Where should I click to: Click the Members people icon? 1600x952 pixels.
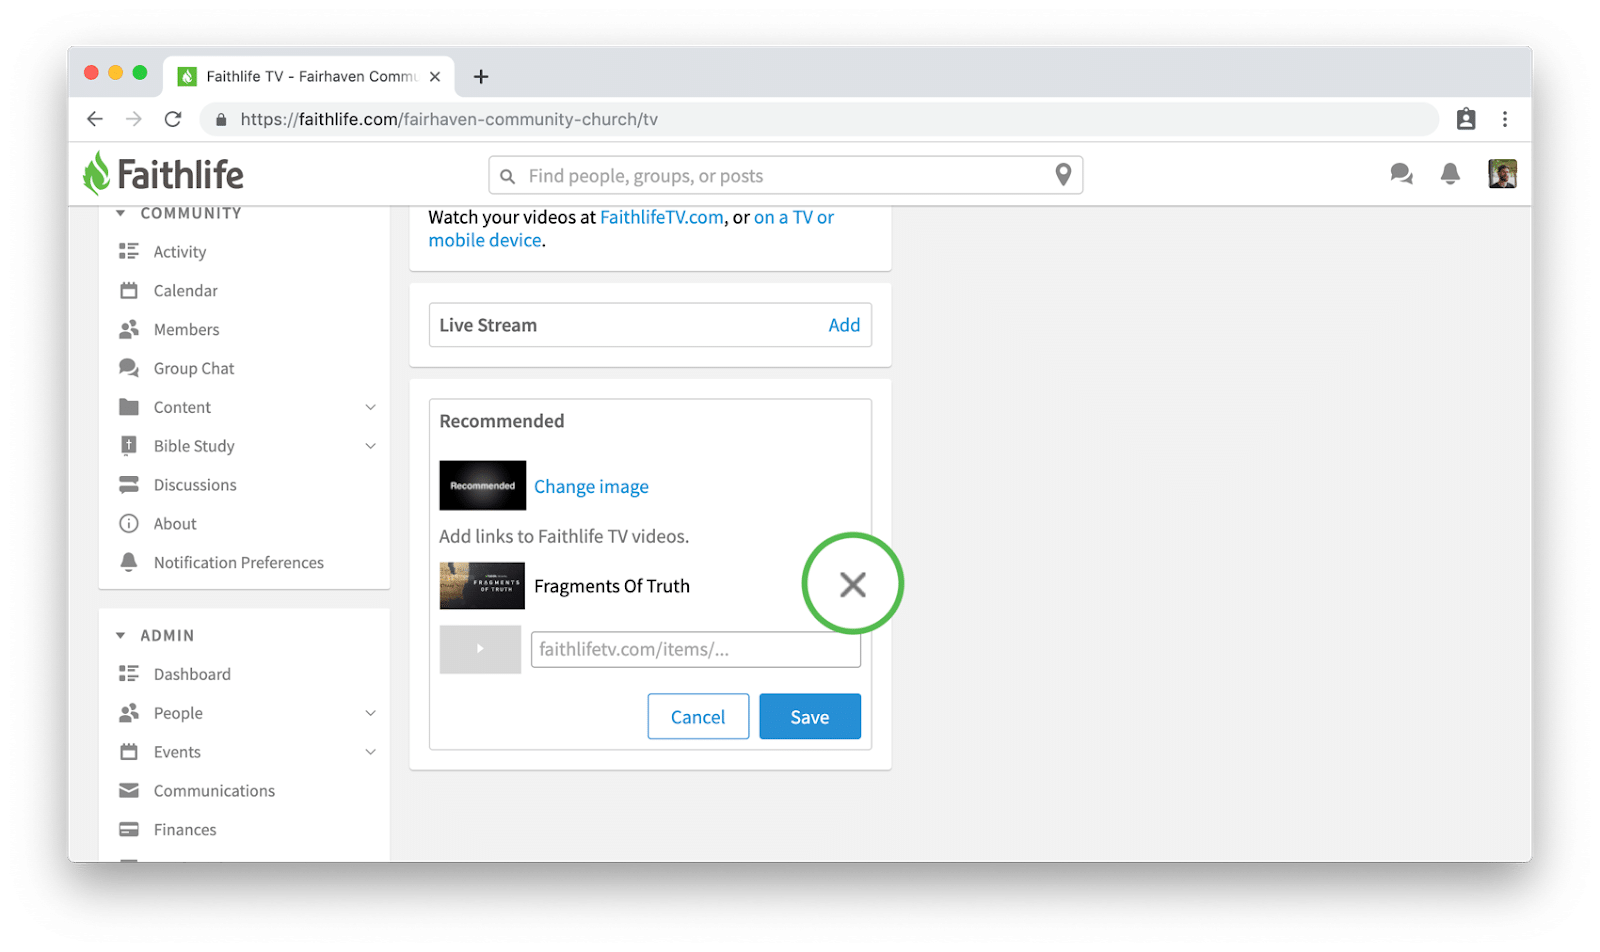point(129,329)
